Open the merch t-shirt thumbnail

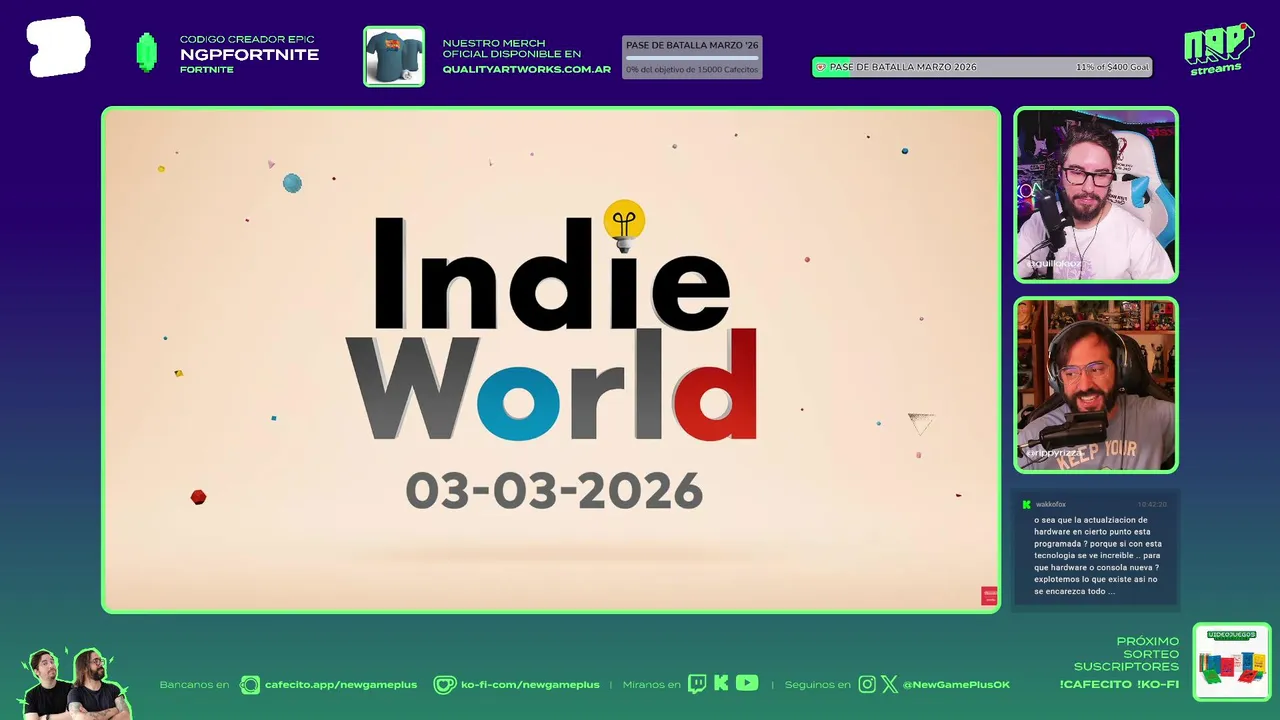coord(394,56)
